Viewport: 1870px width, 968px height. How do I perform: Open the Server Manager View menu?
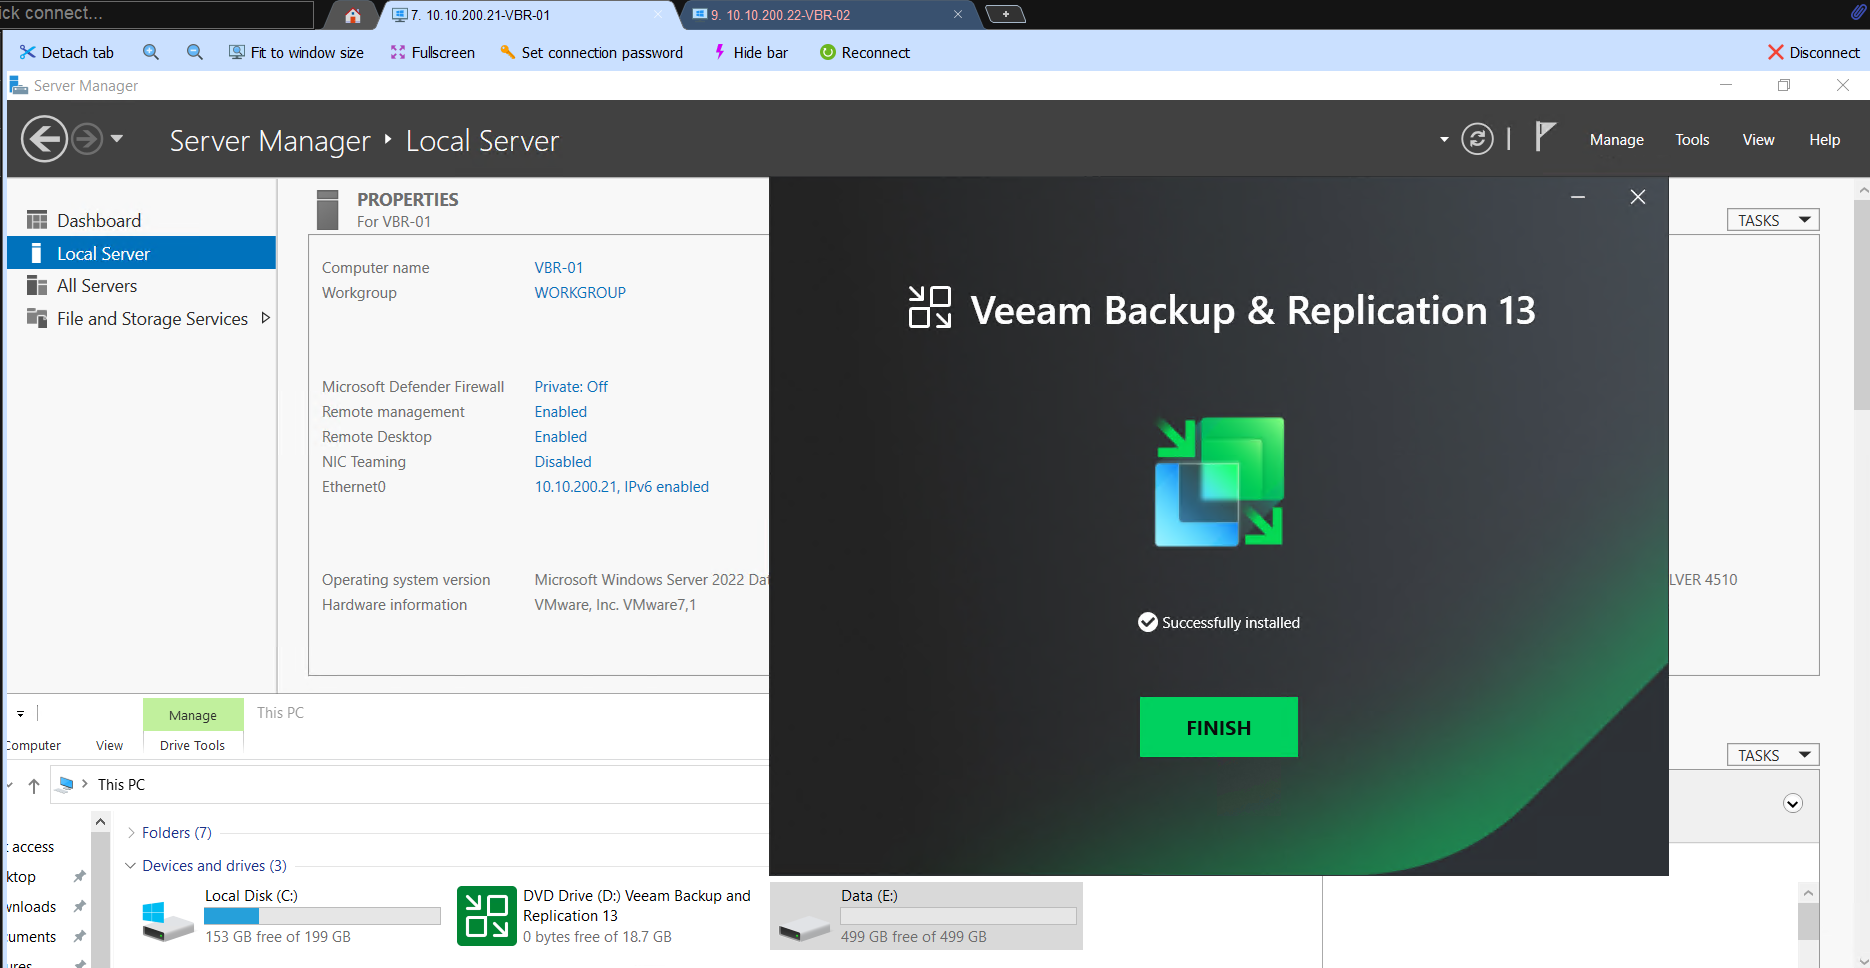(1758, 140)
